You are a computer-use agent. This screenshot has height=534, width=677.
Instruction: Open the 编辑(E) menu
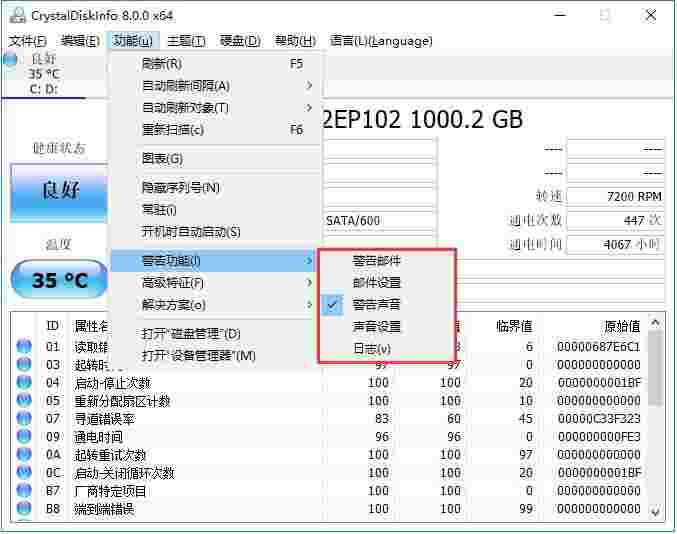pos(80,41)
